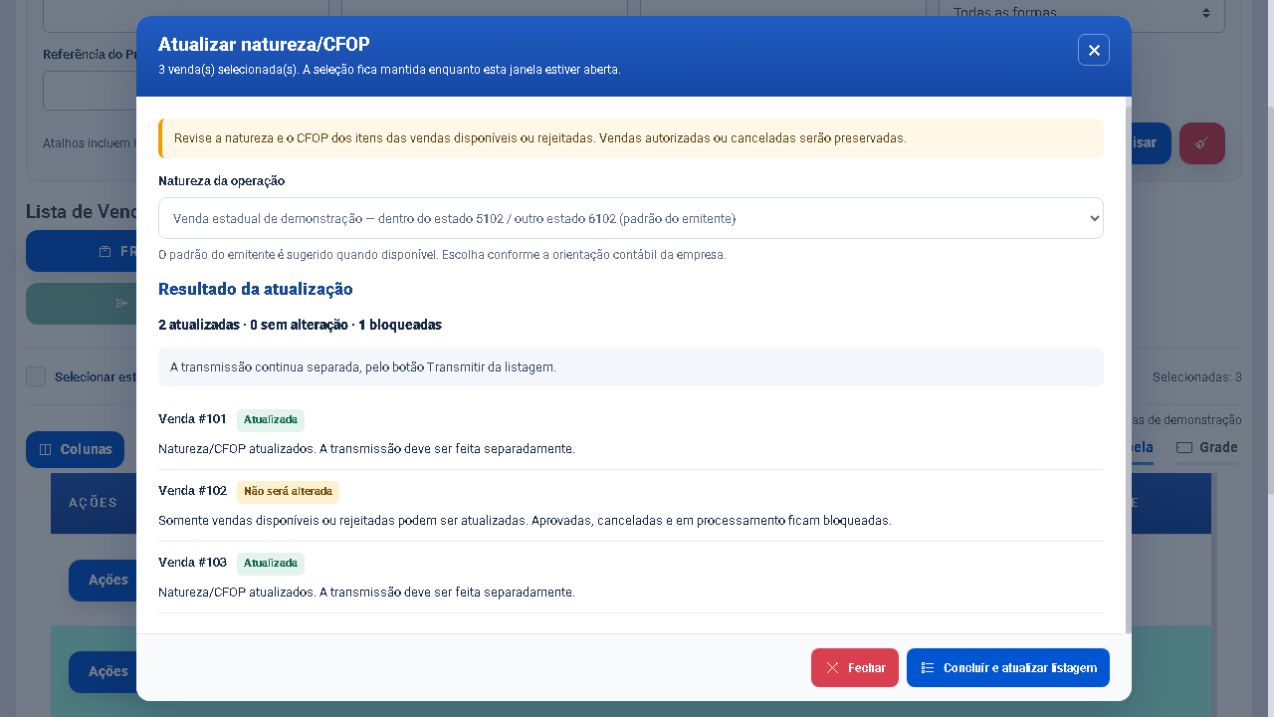The image size is (1274, 717).
Task: Click the second Ações button
Action: [103, 672]
